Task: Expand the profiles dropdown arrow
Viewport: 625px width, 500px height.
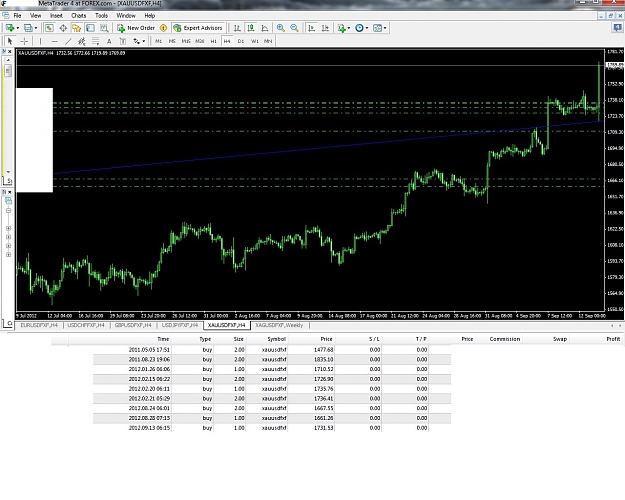Action: pyautogui.click(x=36, y=28)
